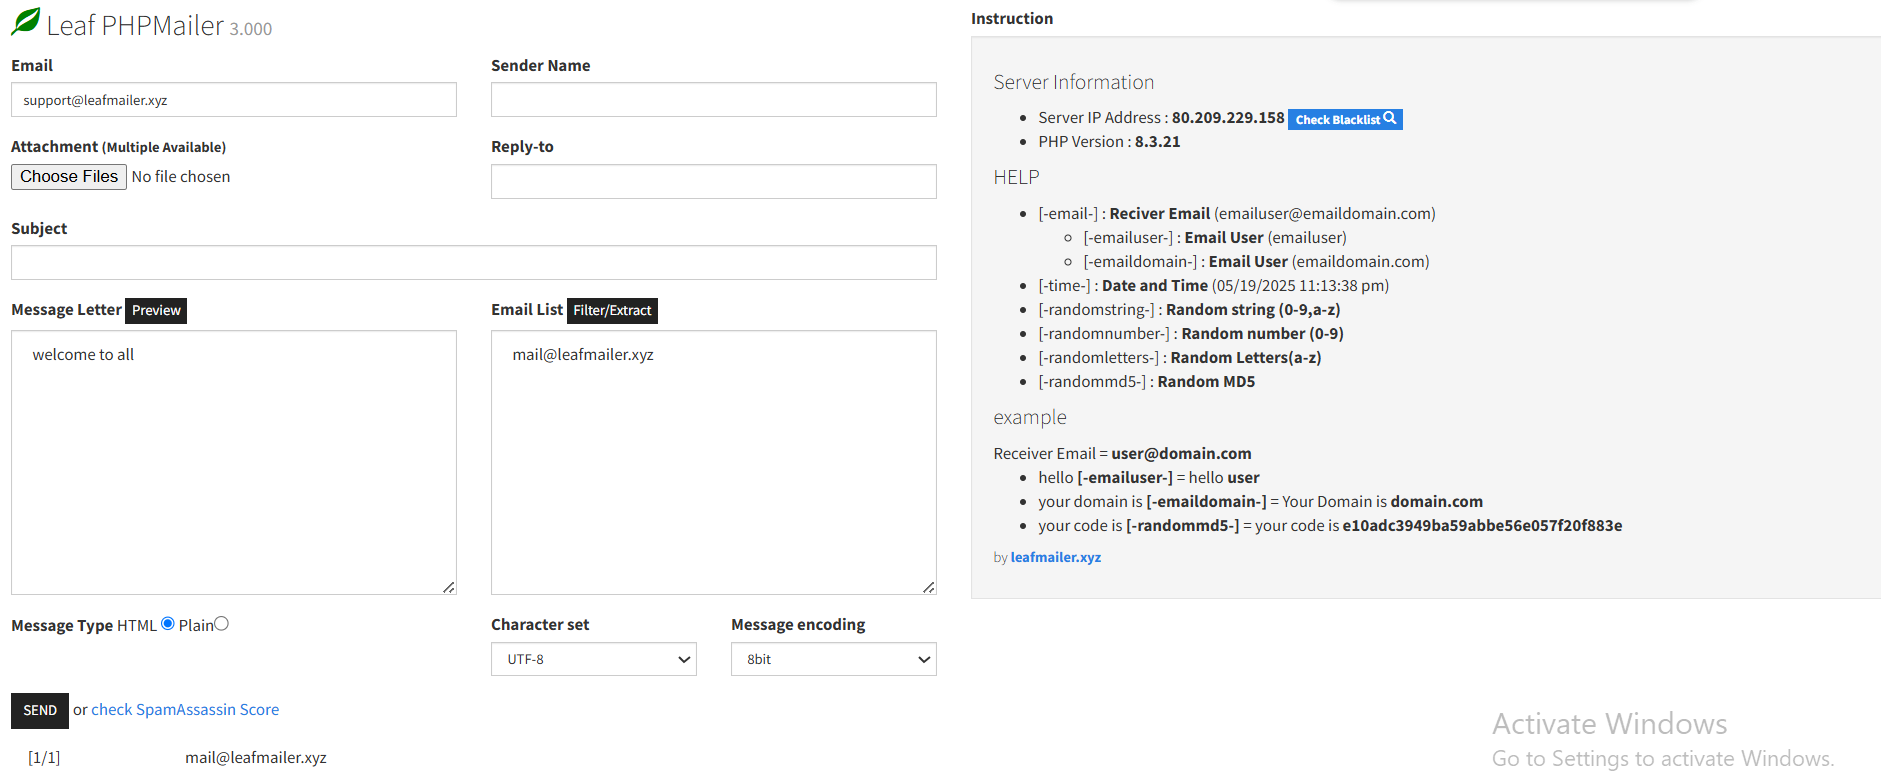This screenshot has width=1881, height=783.
Task: Click the Server Information heading
Action: point(1073,82)
